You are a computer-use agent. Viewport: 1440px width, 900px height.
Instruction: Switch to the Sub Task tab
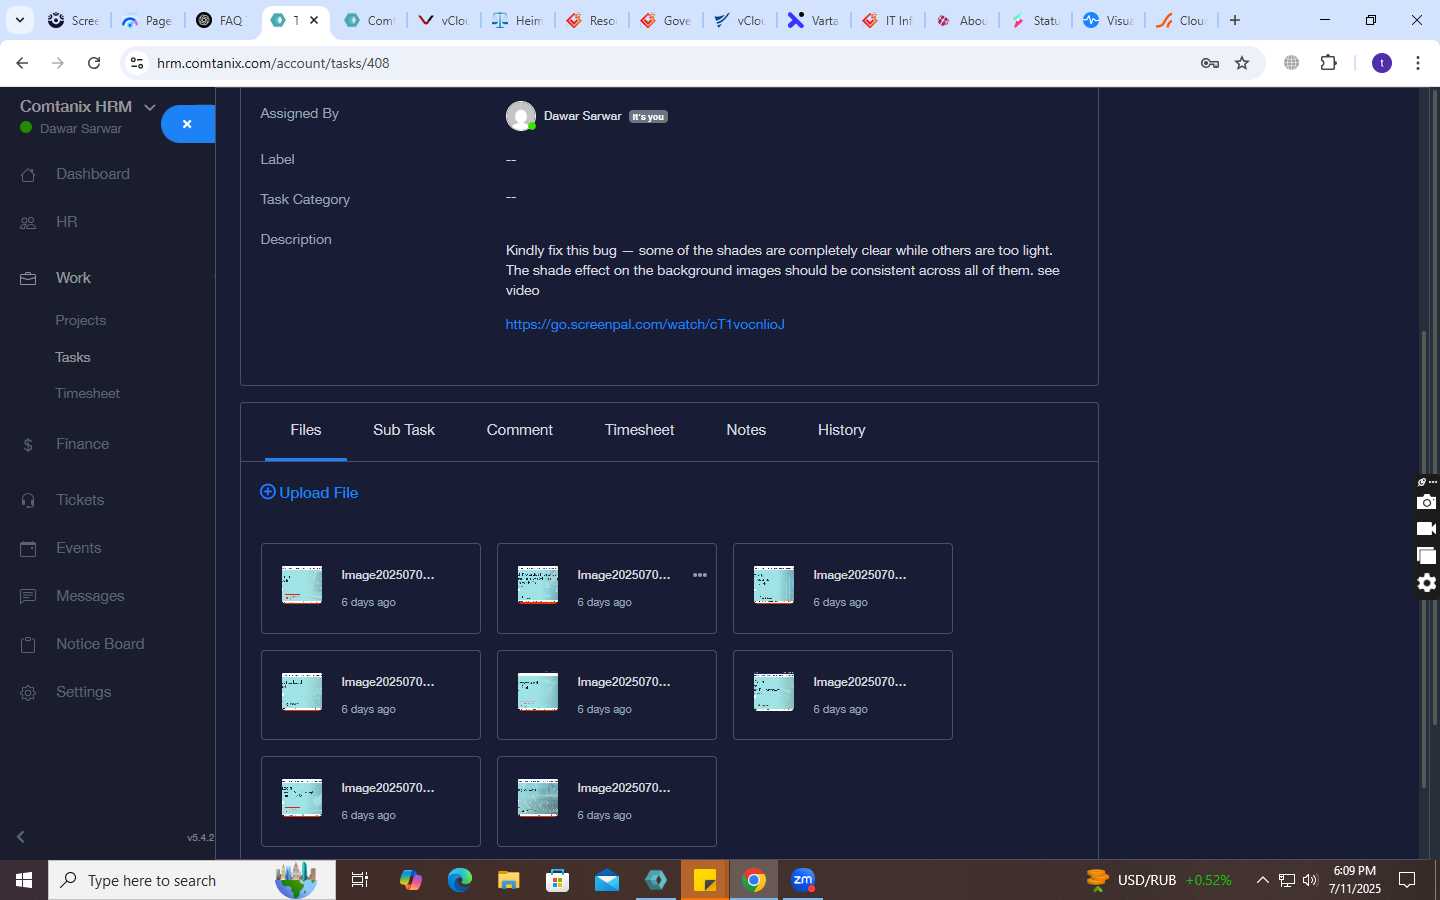(x=404, y=430)
